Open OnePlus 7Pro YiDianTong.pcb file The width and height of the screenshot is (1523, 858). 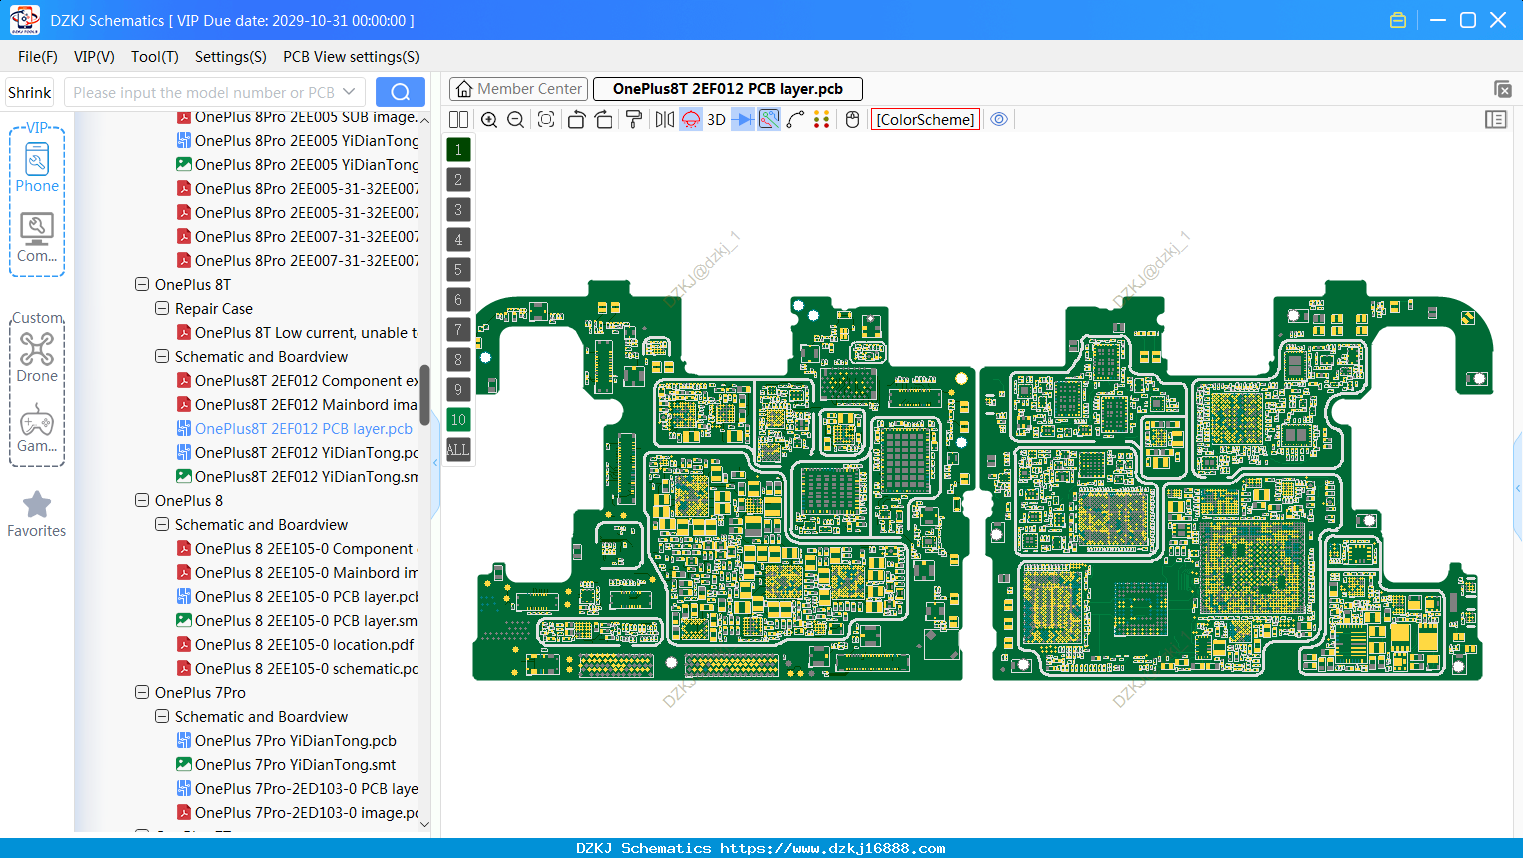tap(287, 741)
